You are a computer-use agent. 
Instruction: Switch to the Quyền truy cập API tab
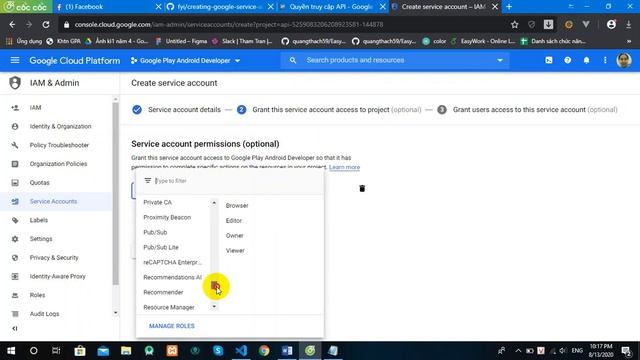[332, 7]
